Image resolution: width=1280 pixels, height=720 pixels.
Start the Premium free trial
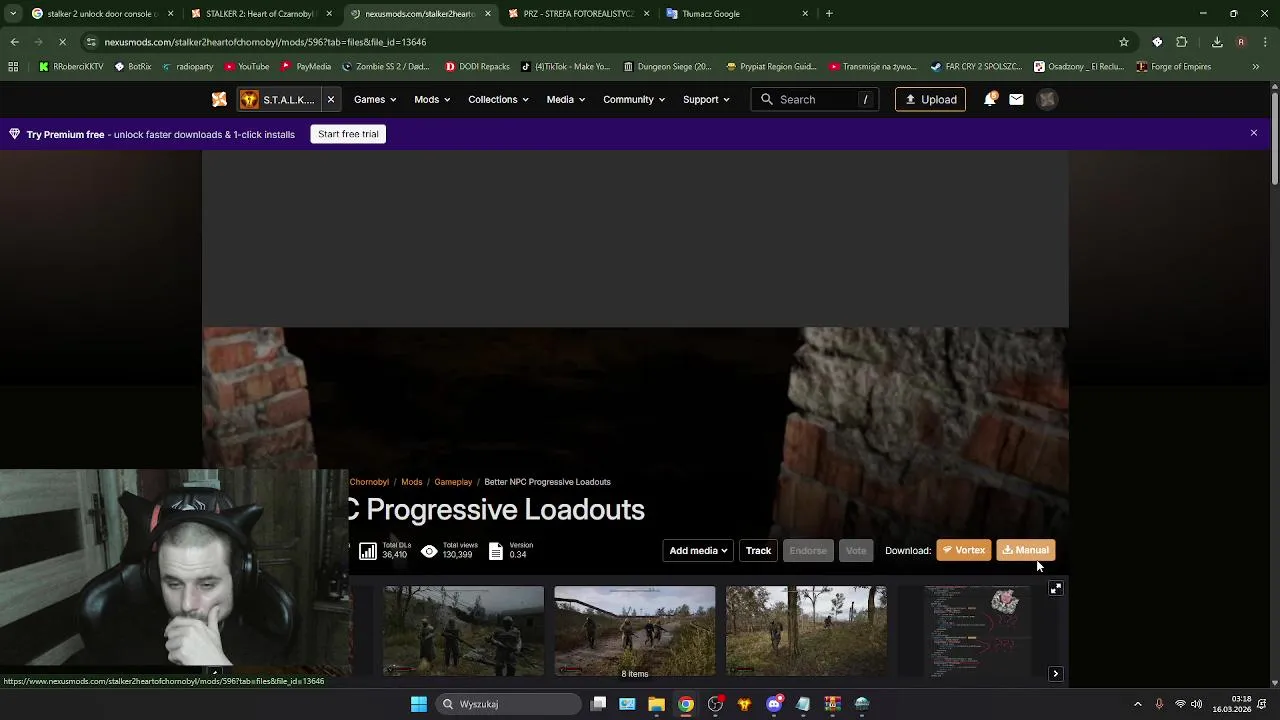click(x=348, y=134)
